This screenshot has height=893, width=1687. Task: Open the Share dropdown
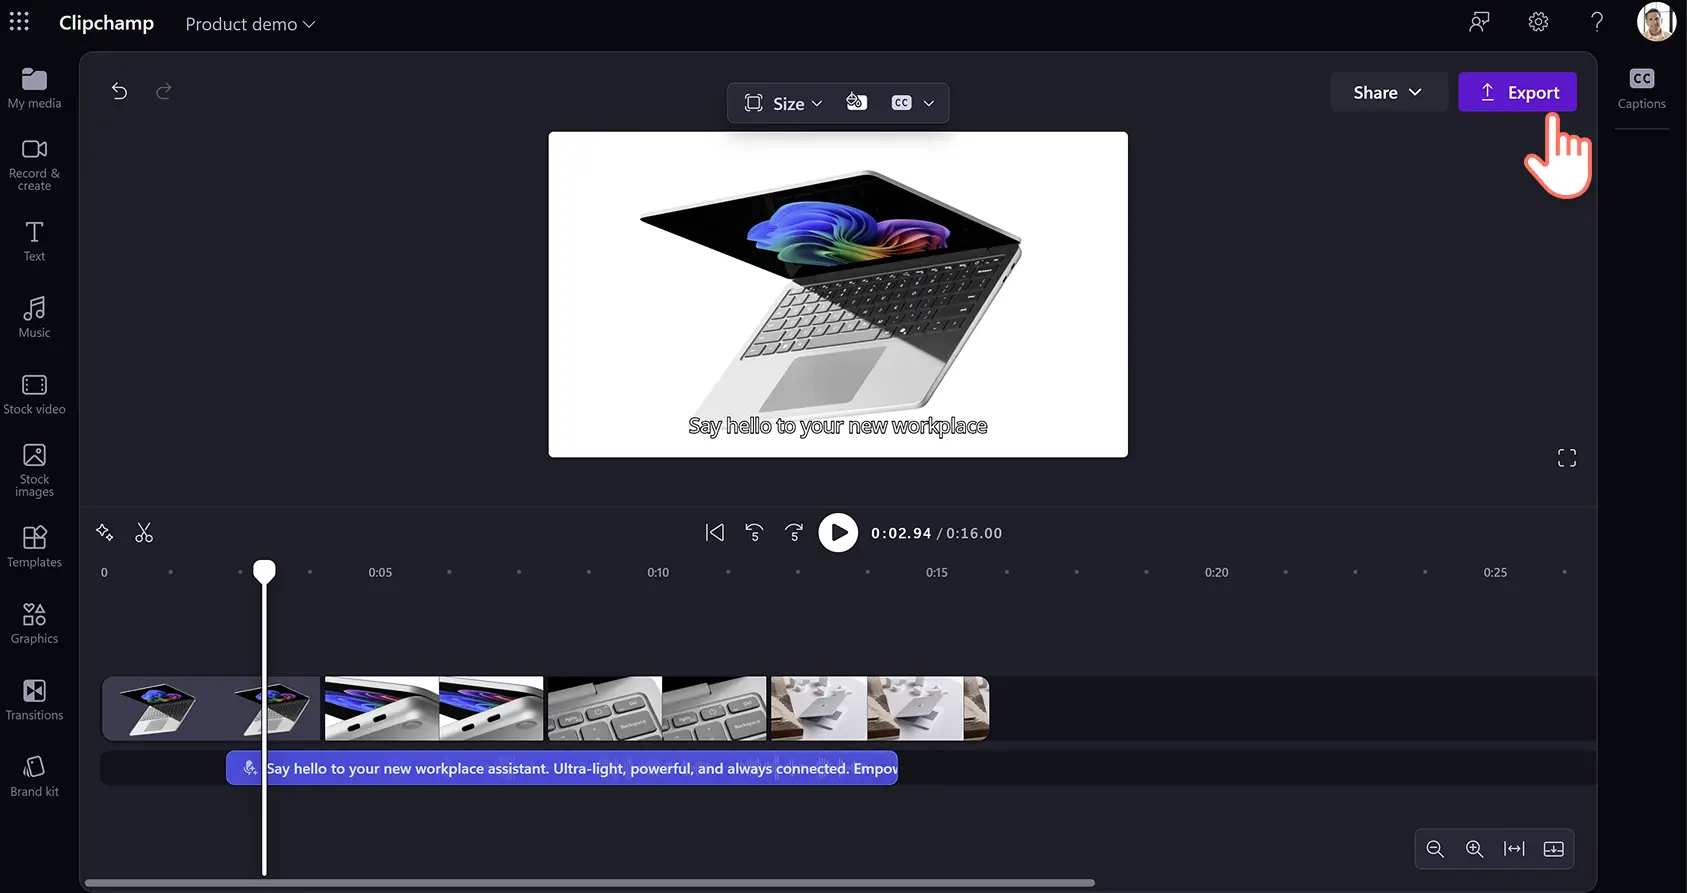pos(1387,92)
